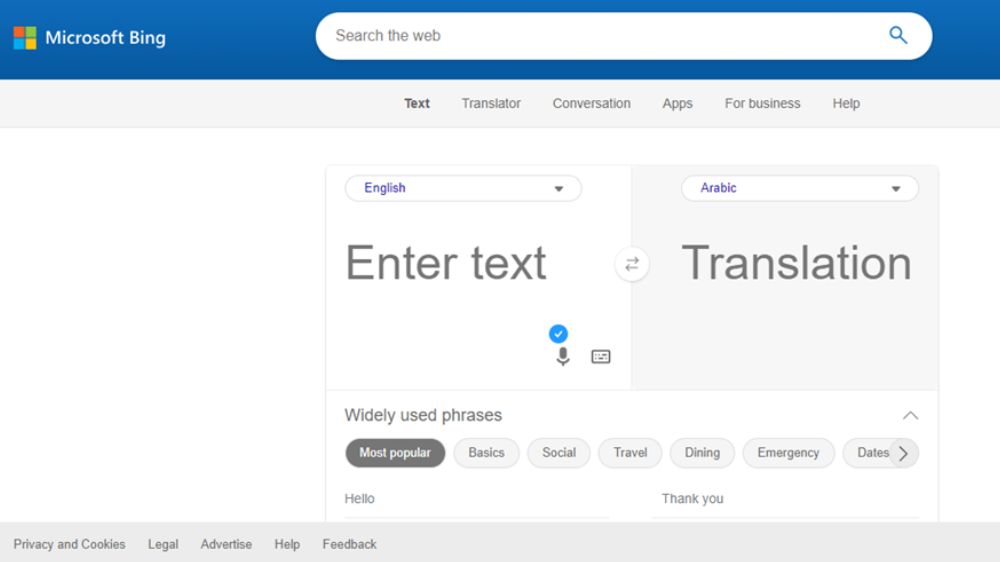Select the Basics phrase category
Viewport: 1000px width, 562px height.
[x=486, y=453]
